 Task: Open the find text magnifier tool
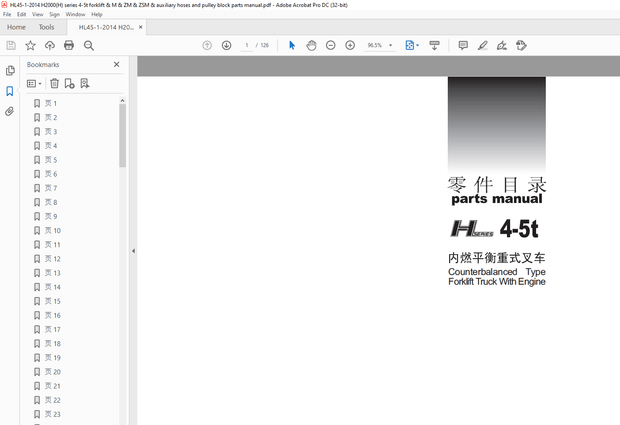click(x=89, y=45)
